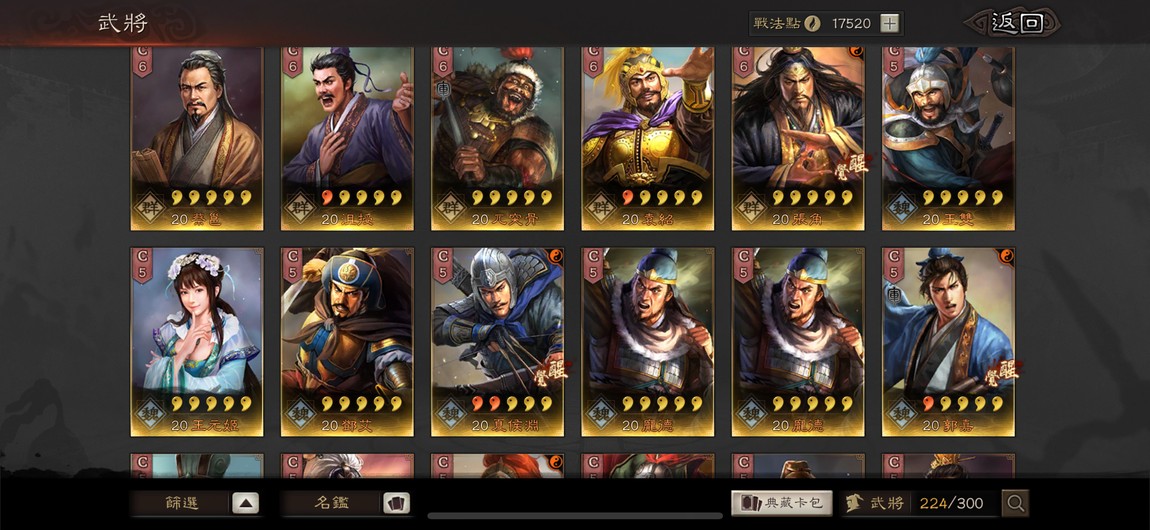Tap the plus icon beside 戰法點

pos(889,23)
